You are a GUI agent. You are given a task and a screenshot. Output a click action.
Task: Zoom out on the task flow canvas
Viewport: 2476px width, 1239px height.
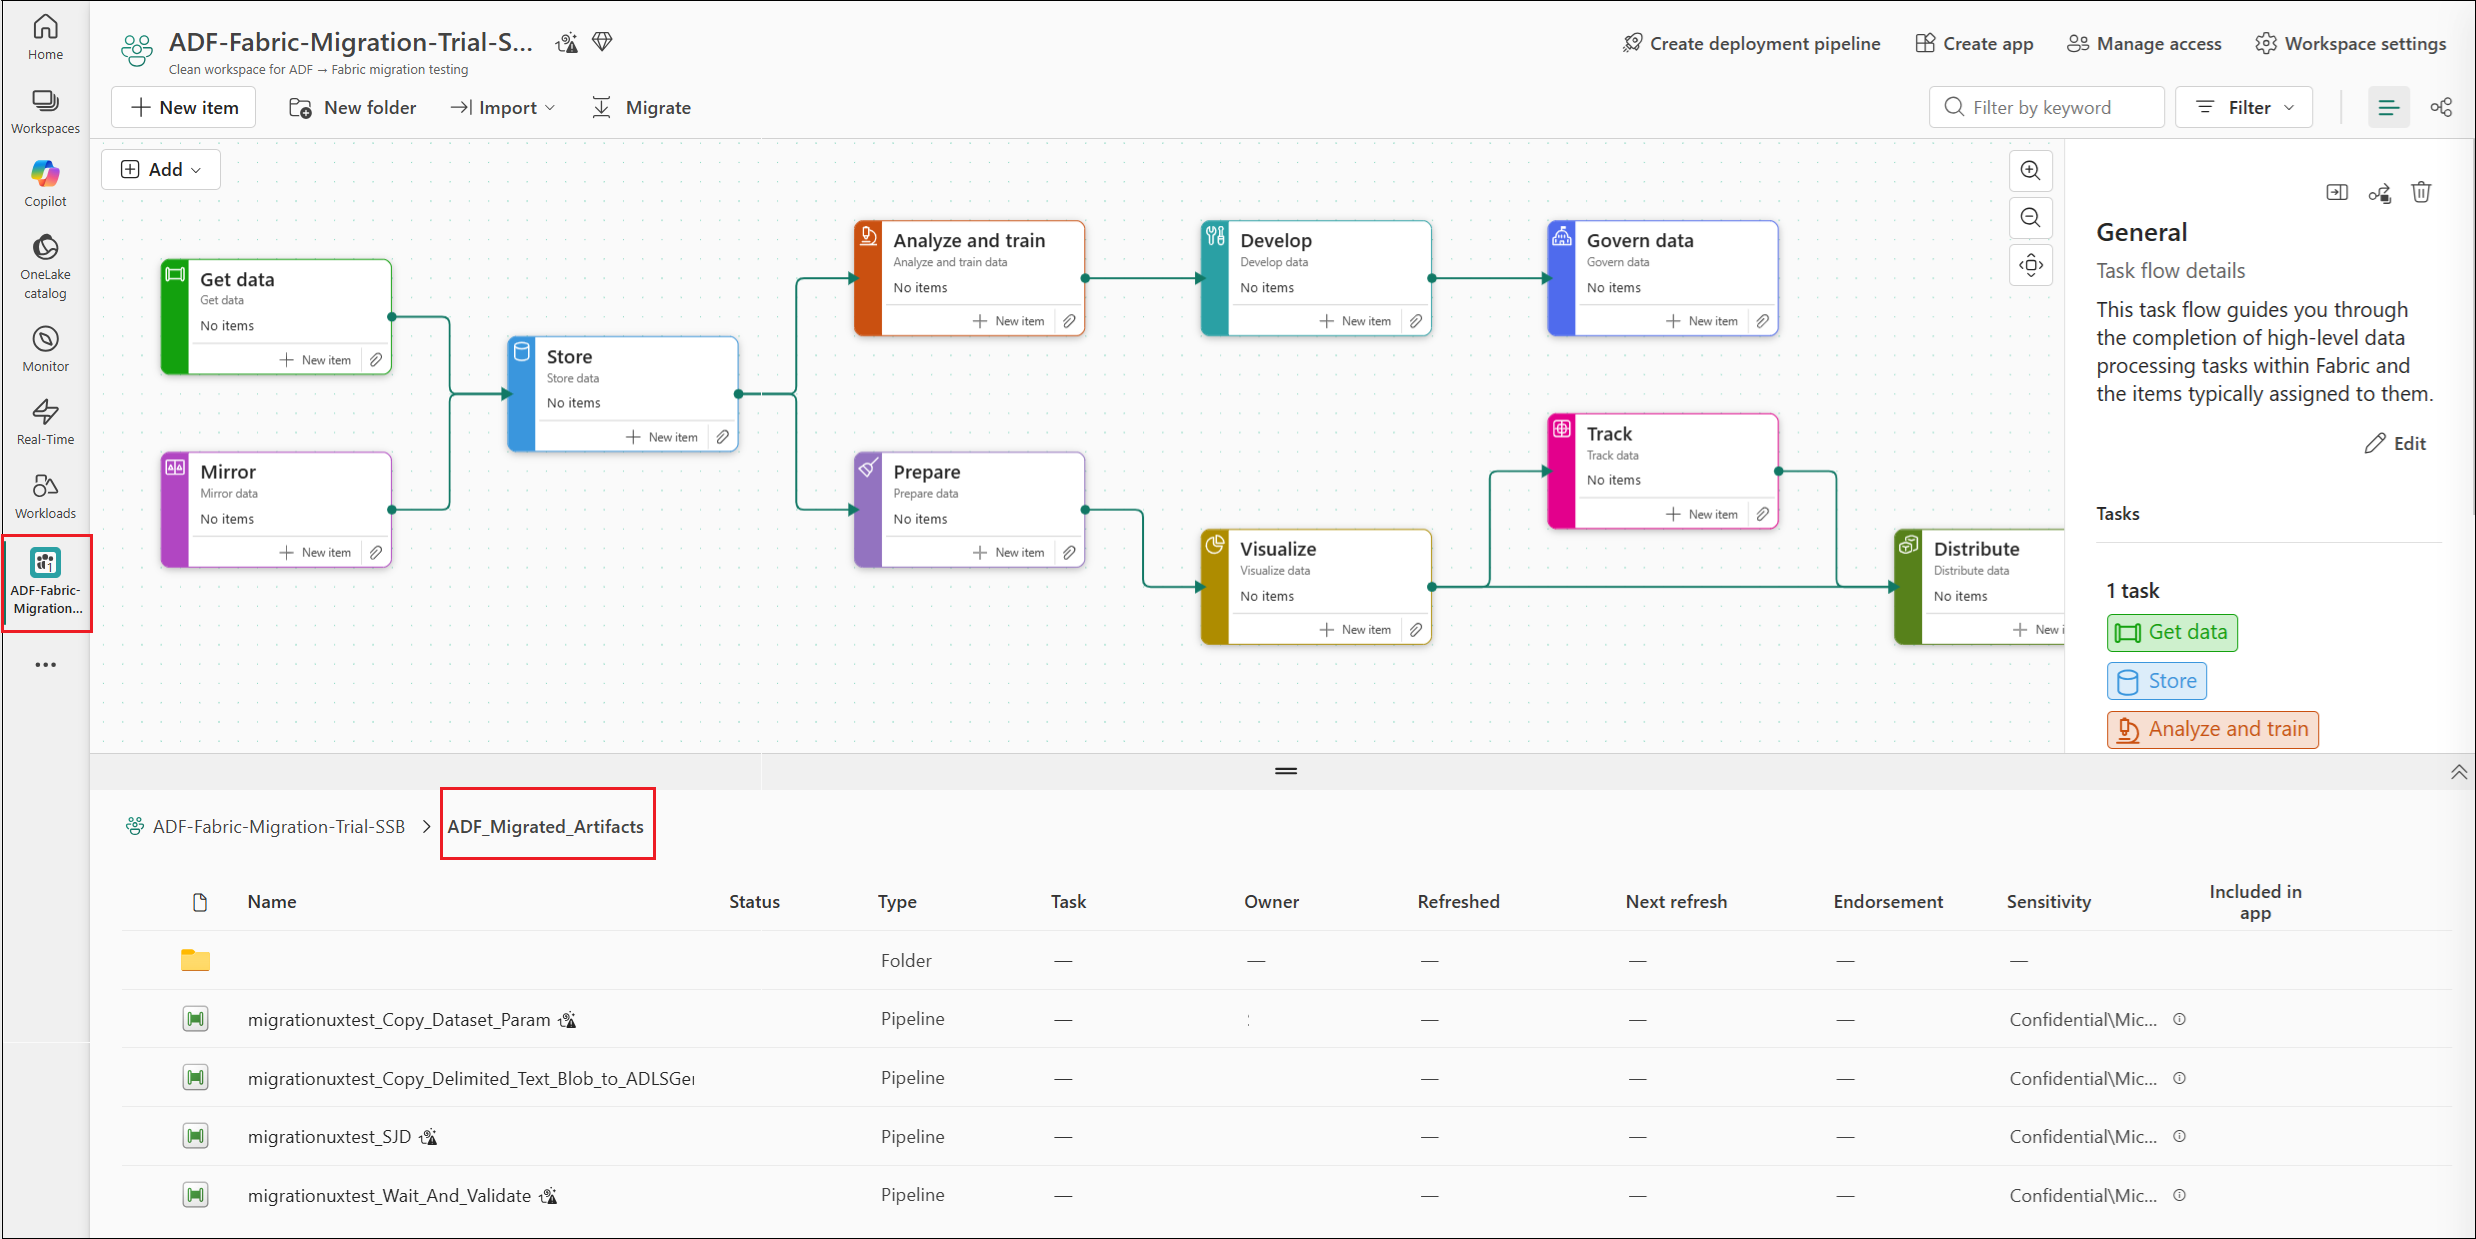pos(2030,217)
